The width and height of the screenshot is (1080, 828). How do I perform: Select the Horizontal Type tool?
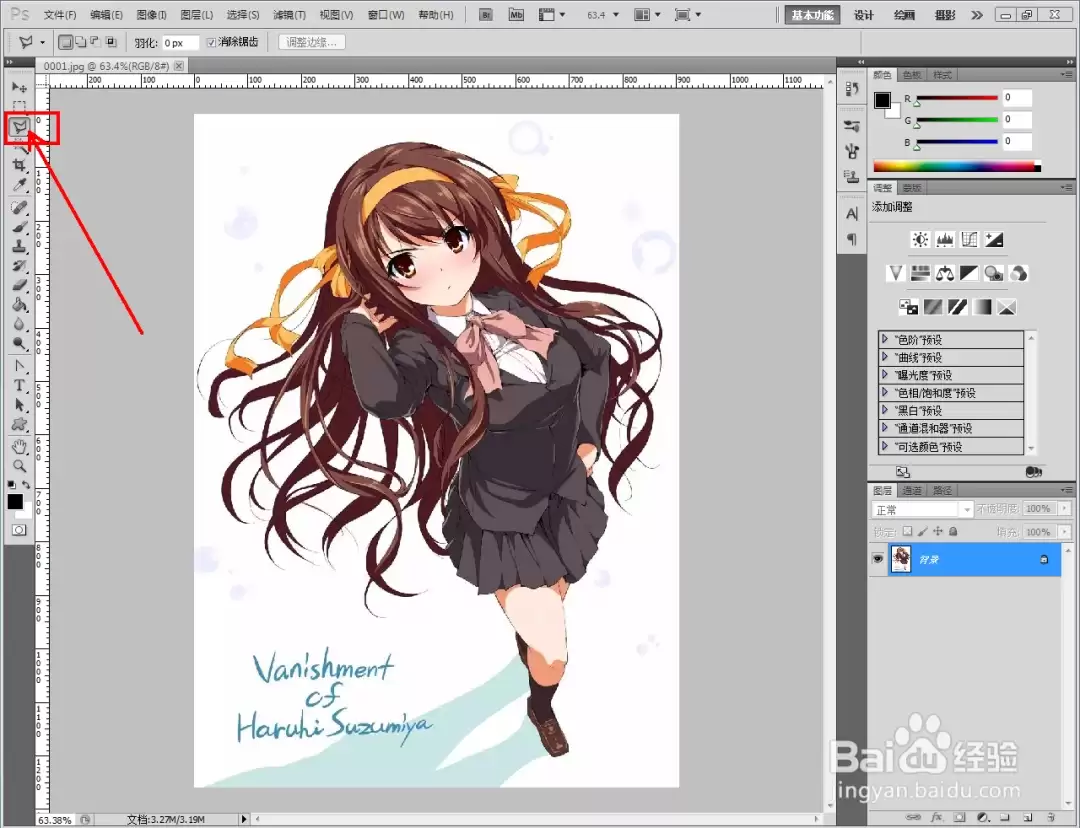tap(19, 385)
